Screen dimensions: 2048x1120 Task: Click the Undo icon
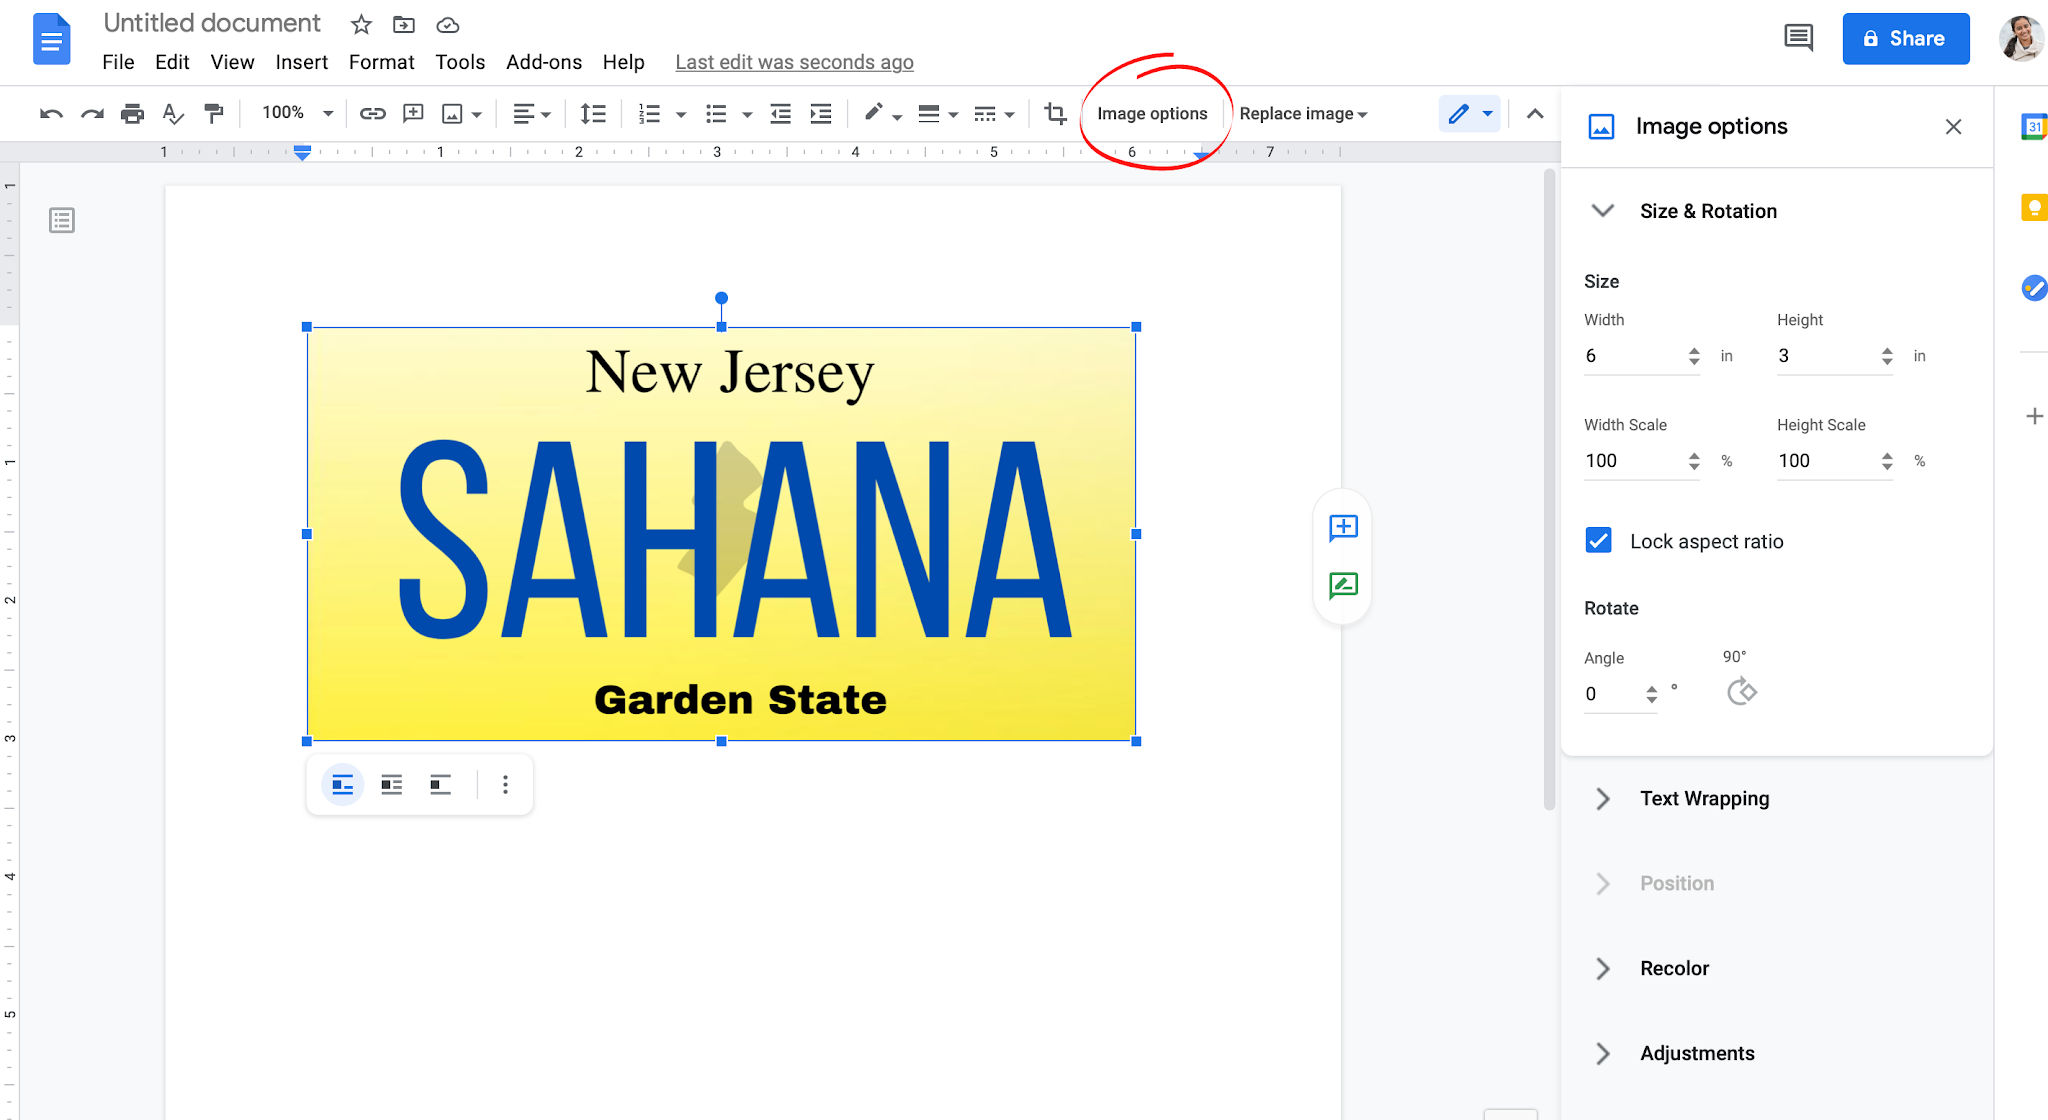51,113
